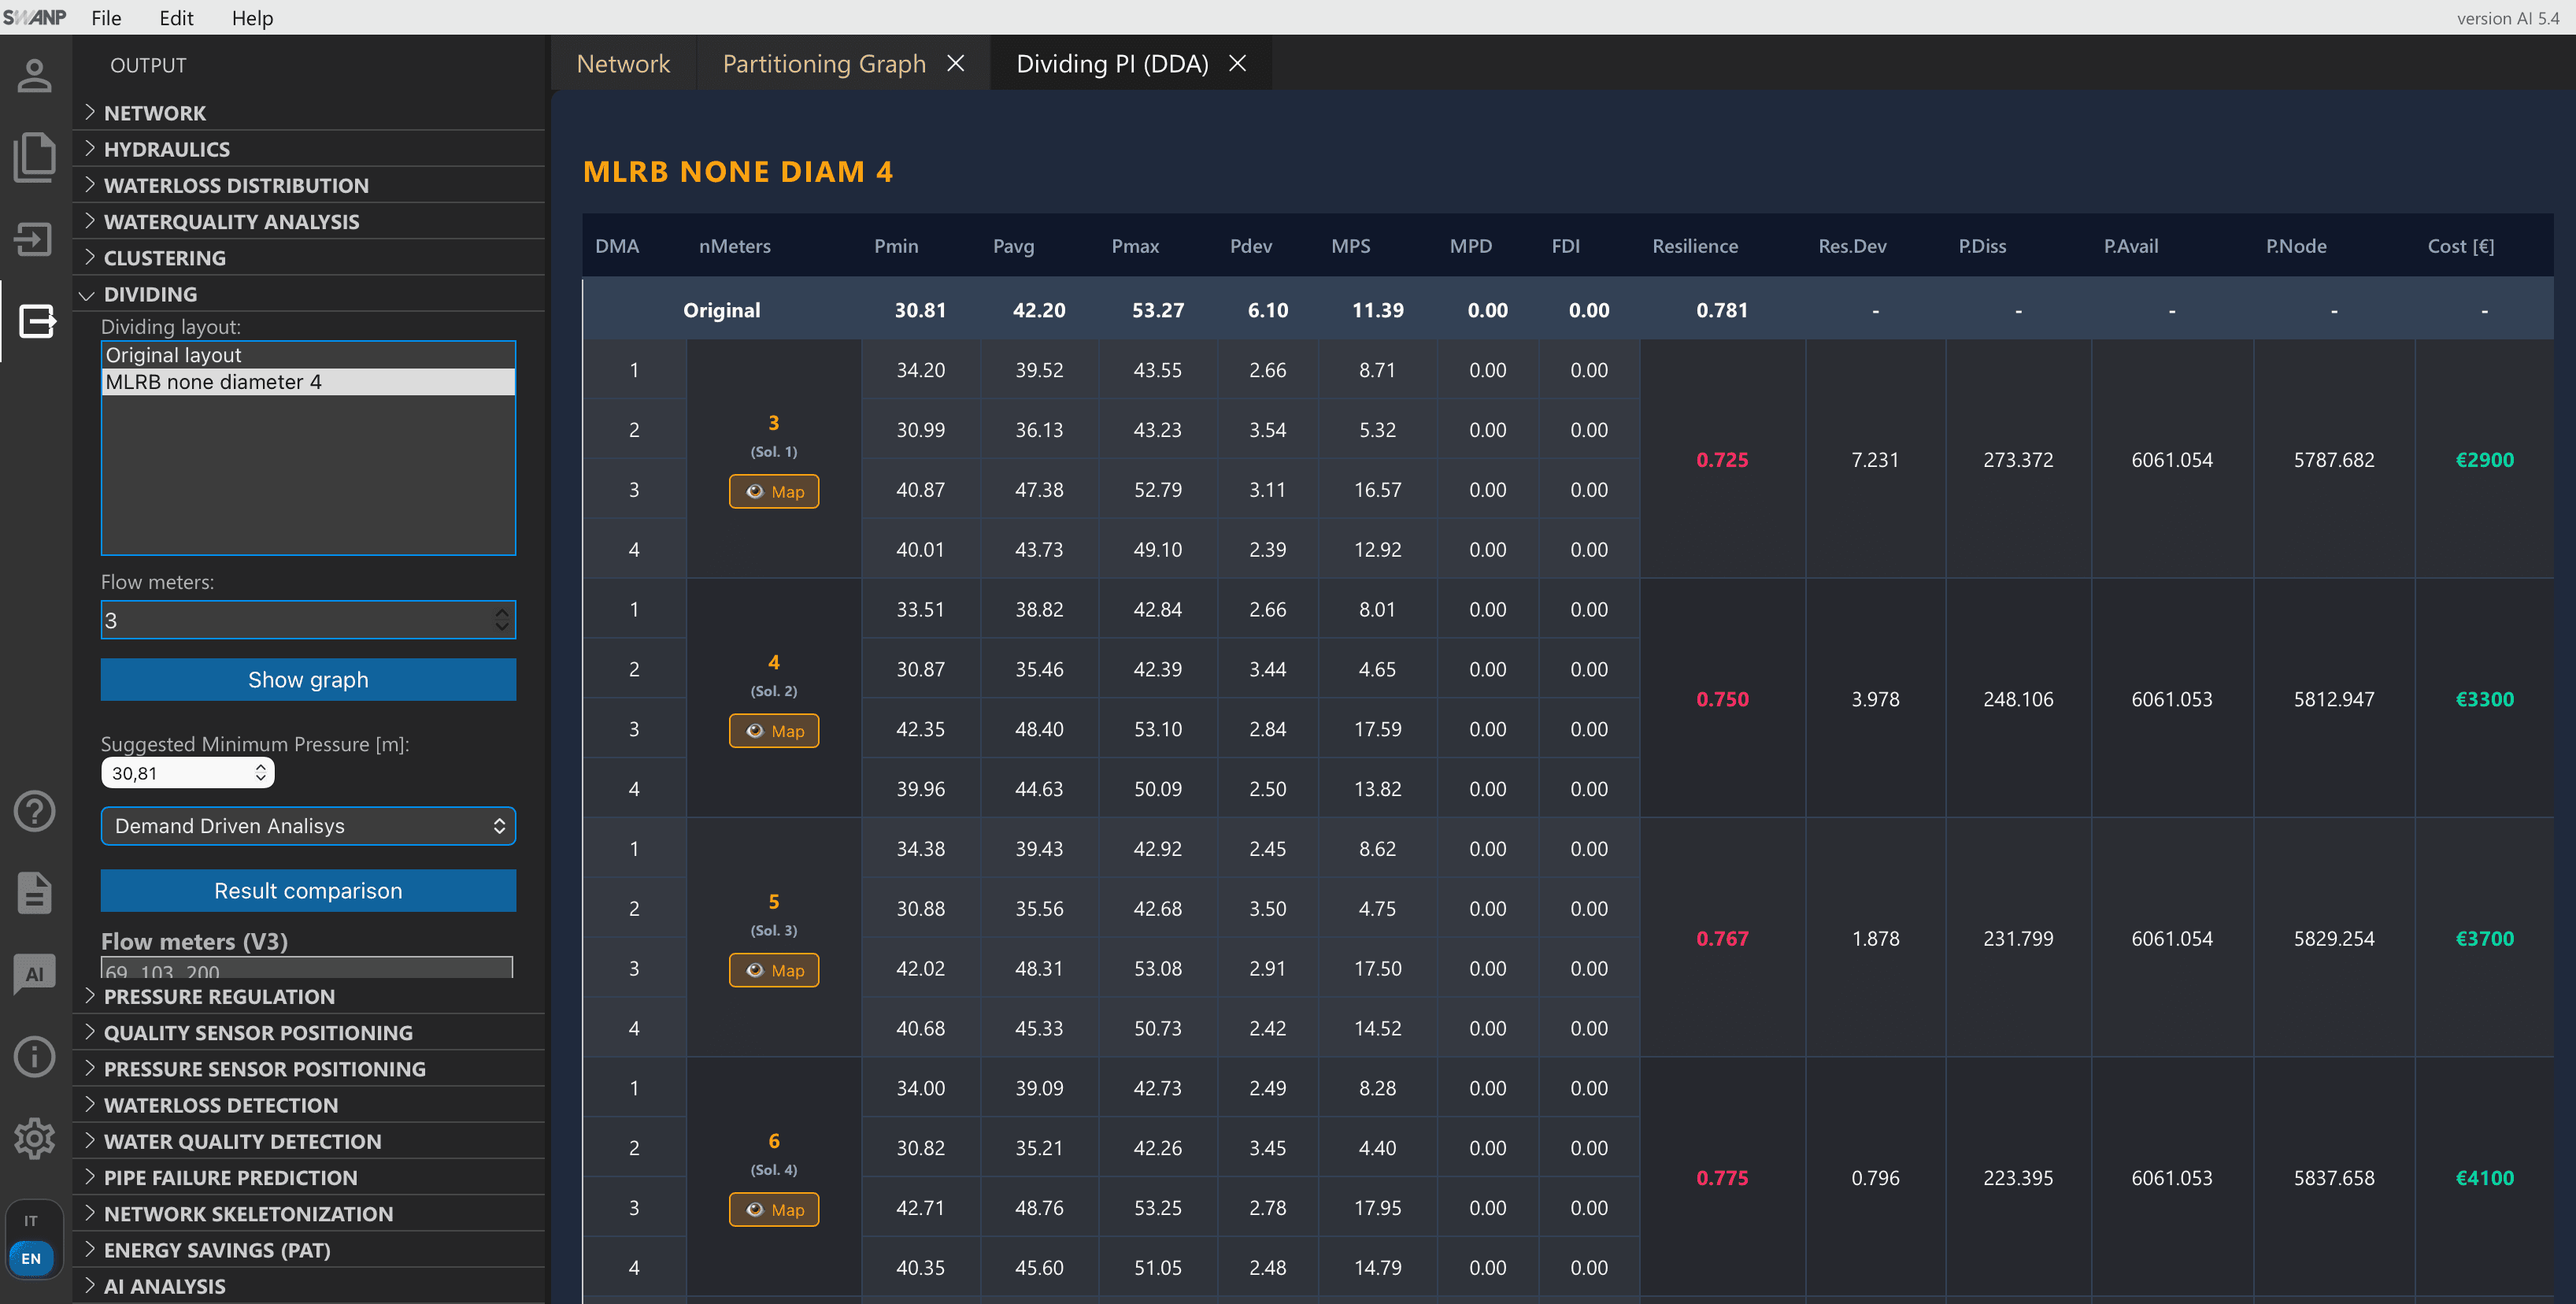Click the MLRB NONE DIAM 4 heading

click(x=737, y=171)
